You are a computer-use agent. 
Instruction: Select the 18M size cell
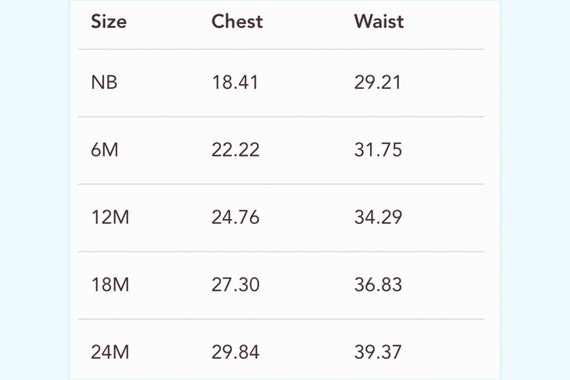[x=110, y=285]
